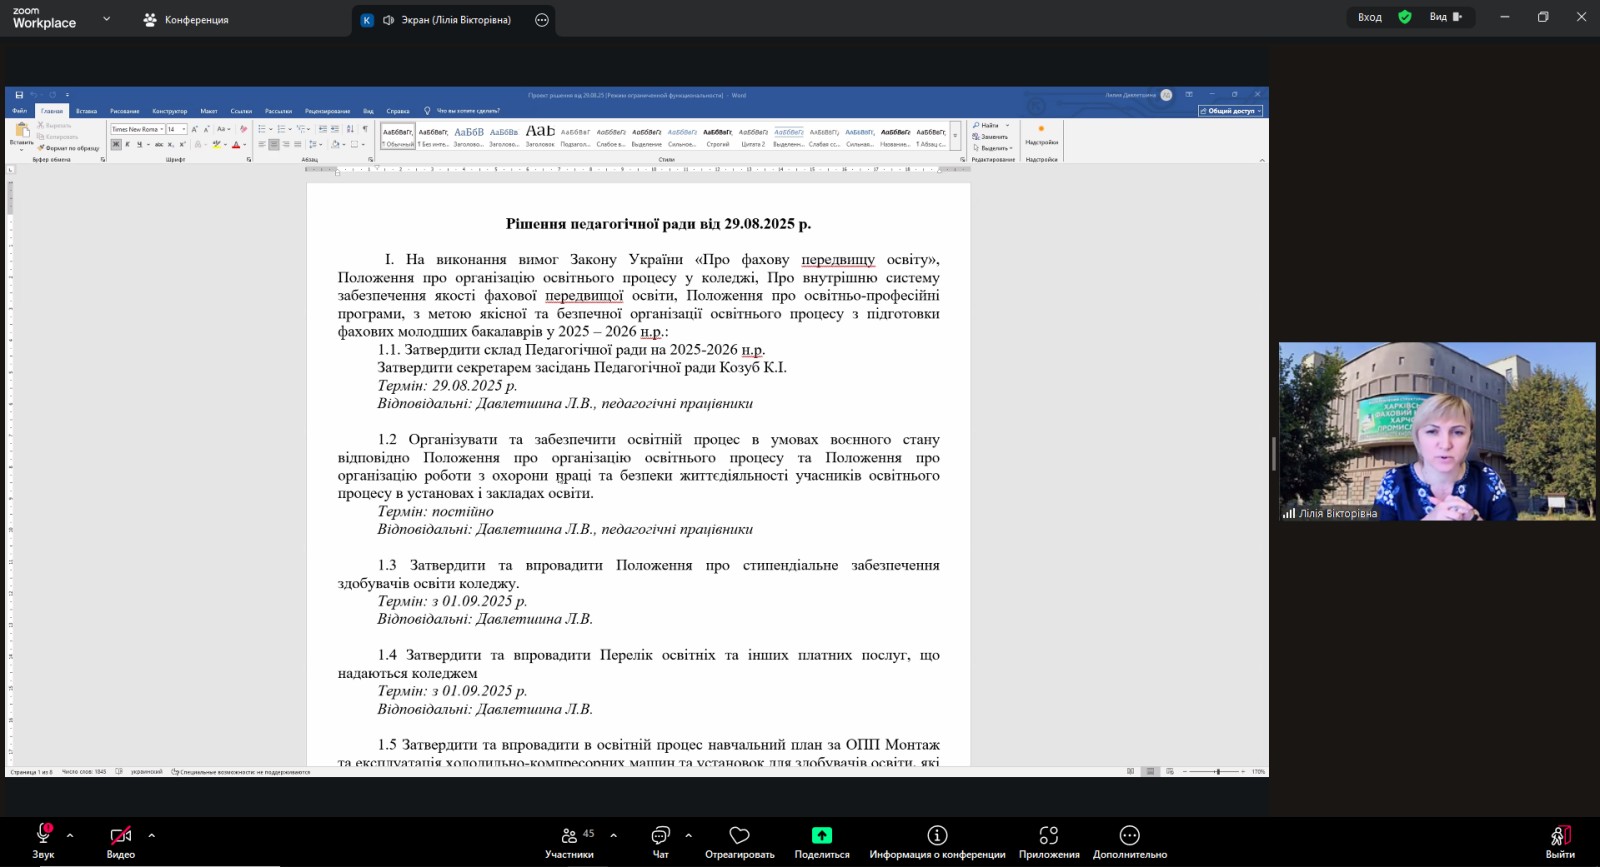Switch to the Справка ribbon tab

pyautogui.click(x=398, y=111)
